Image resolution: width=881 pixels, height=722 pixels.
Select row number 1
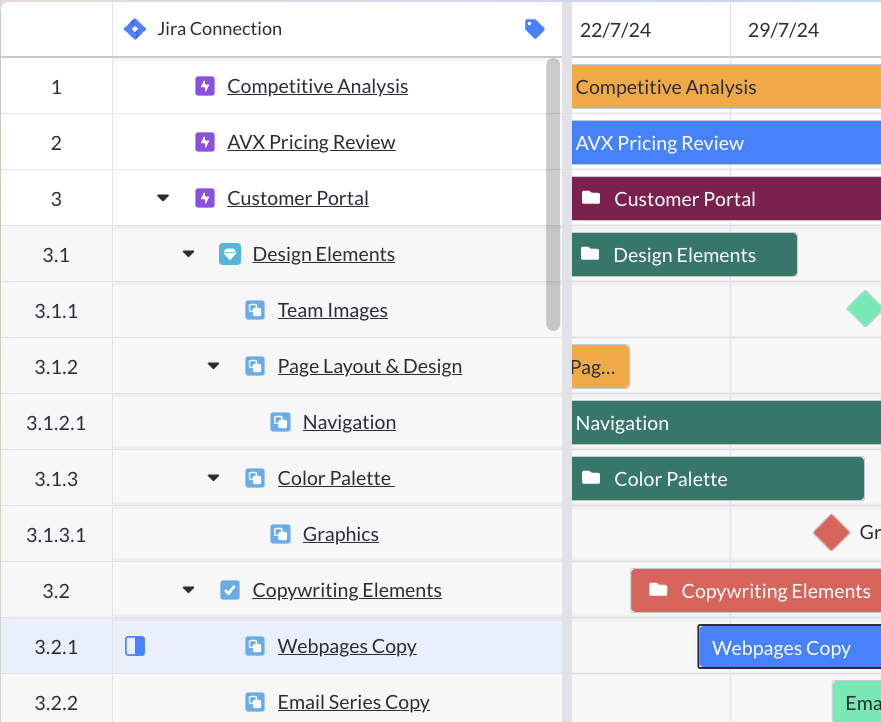point(56,87)
